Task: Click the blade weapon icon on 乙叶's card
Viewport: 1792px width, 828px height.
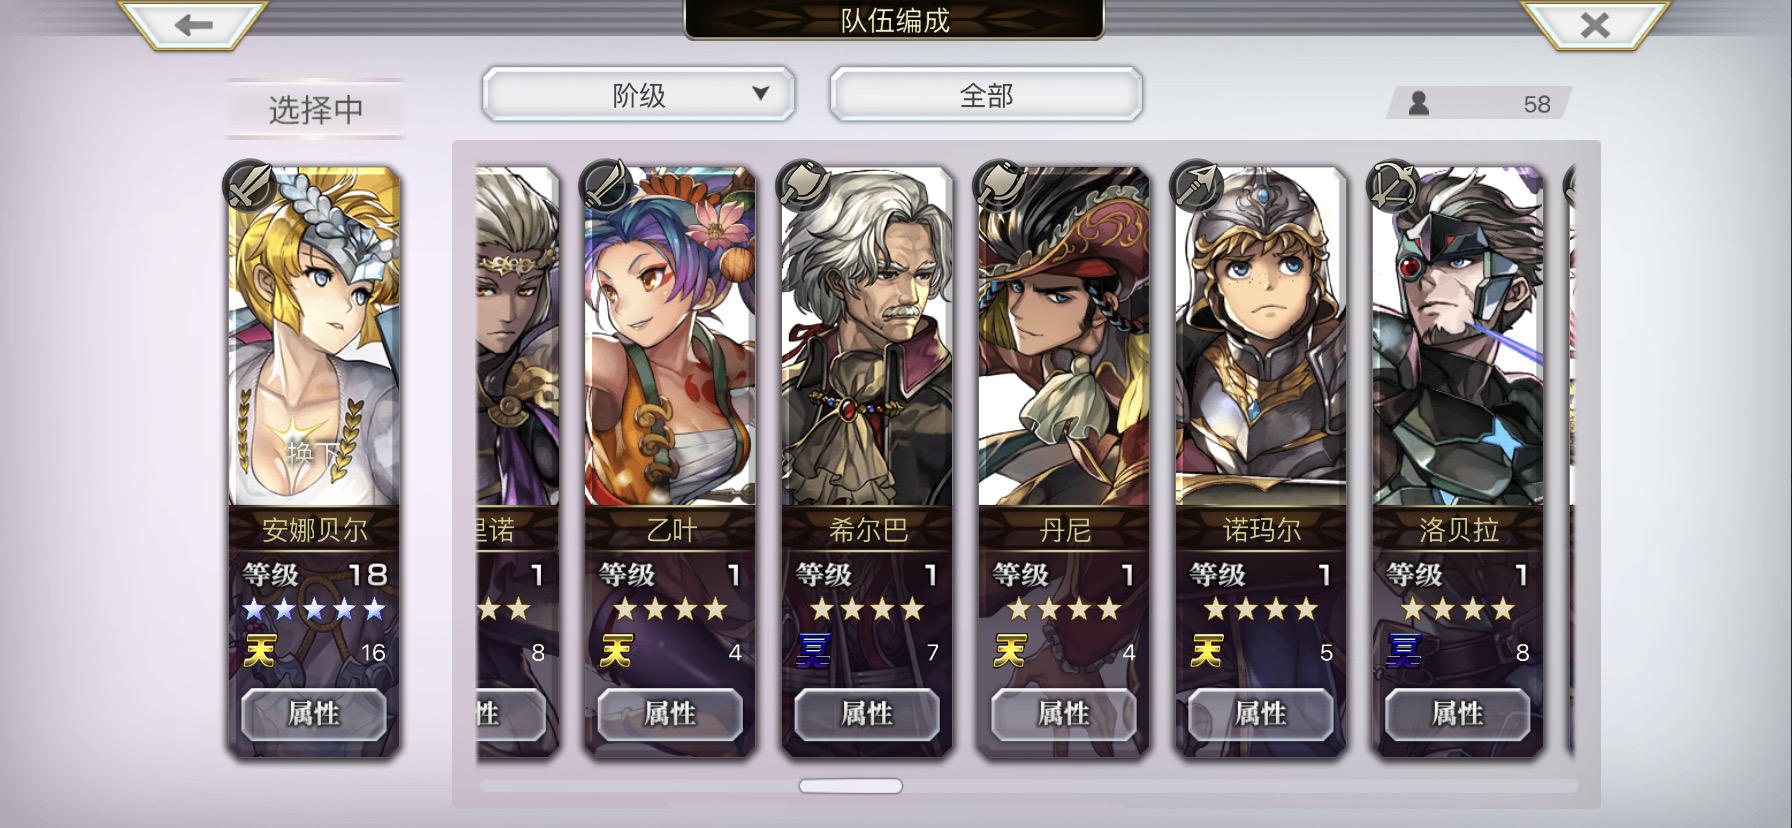Action: pos(607,185)
